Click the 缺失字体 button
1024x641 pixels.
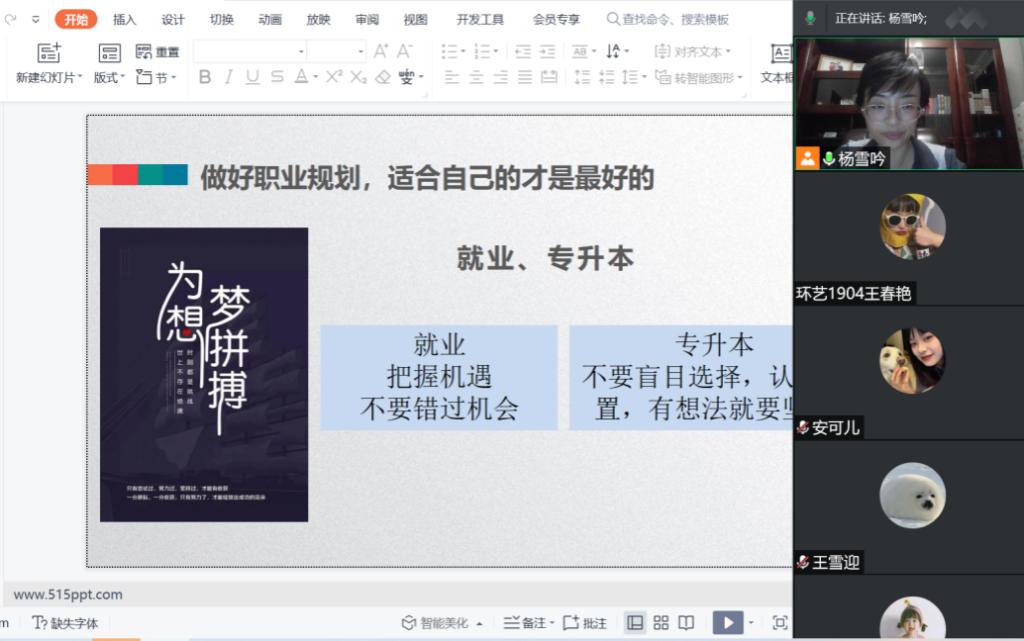tap(65, 623)
